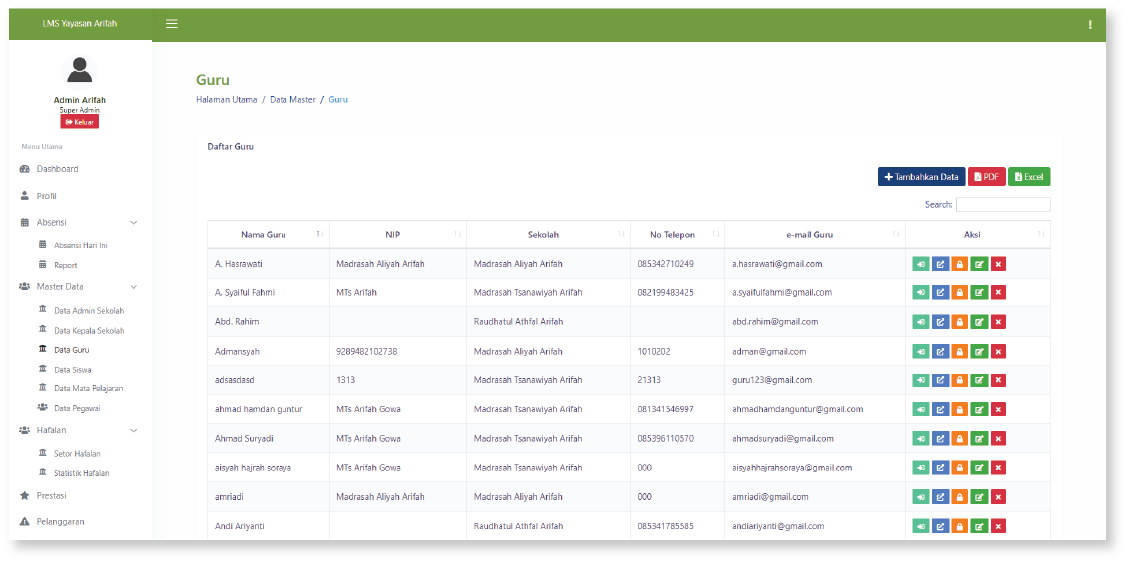
Task: Click the LMS Yayasan Arifah brand title
Action: coord(80,24)
